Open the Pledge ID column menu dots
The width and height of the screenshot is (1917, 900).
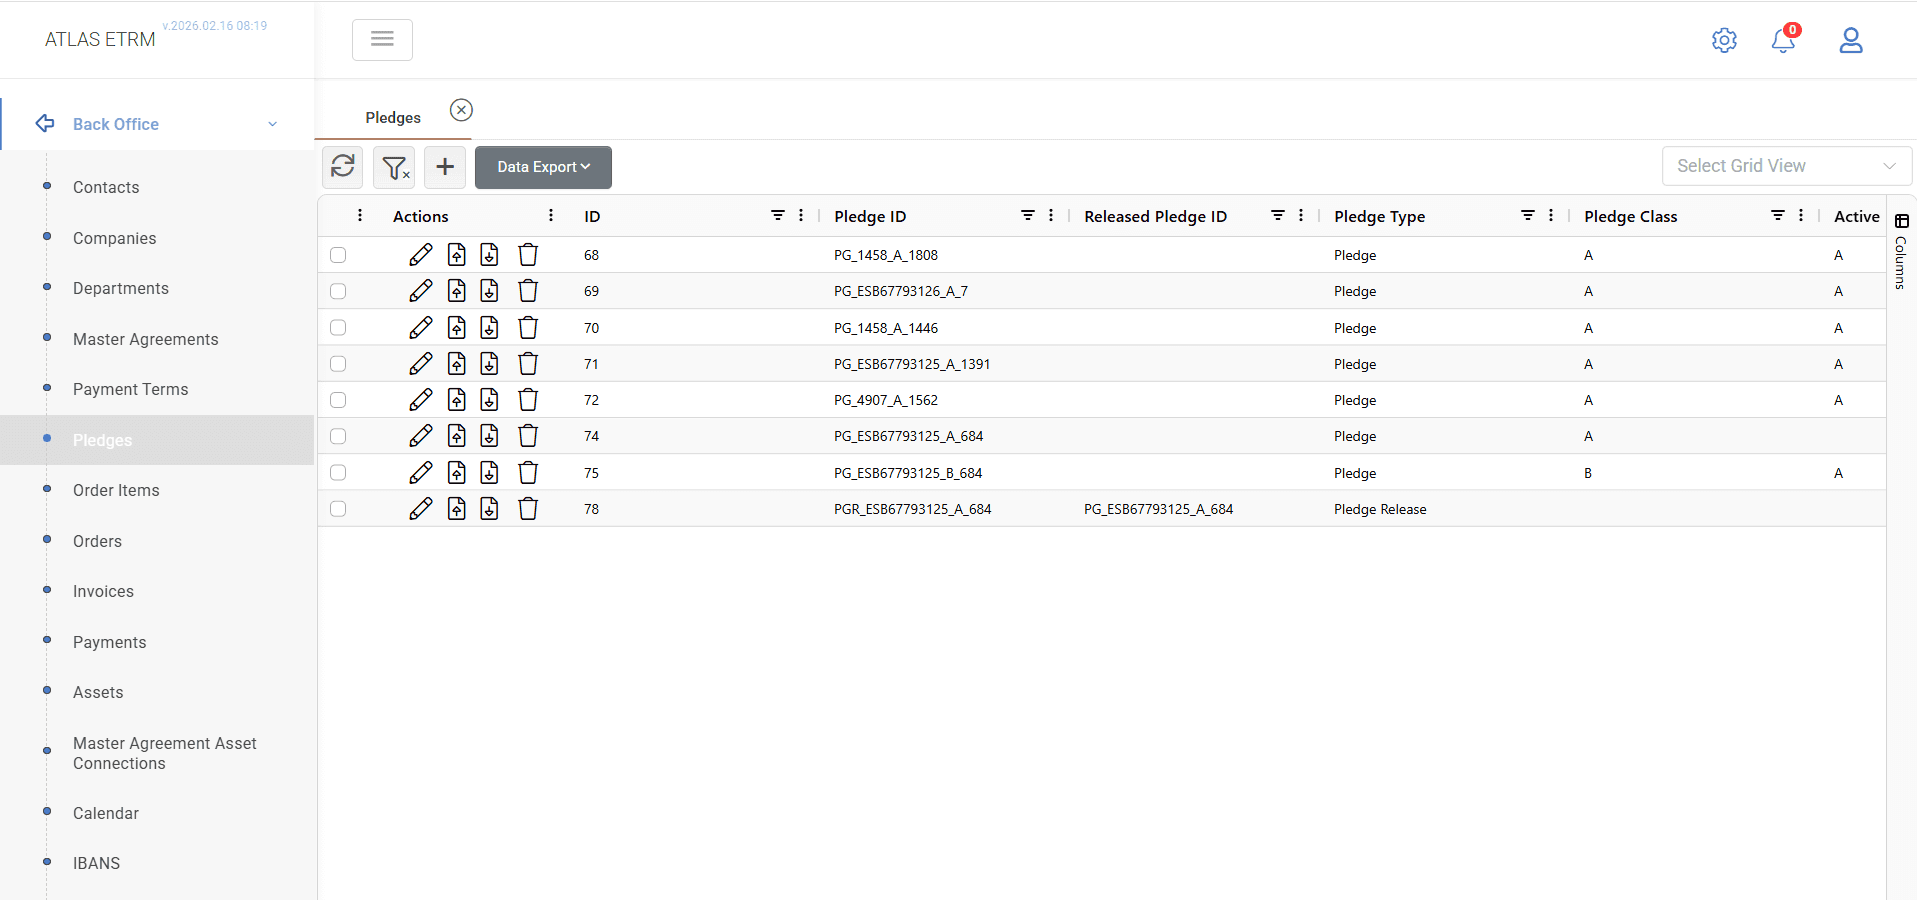pos(1051,216)
